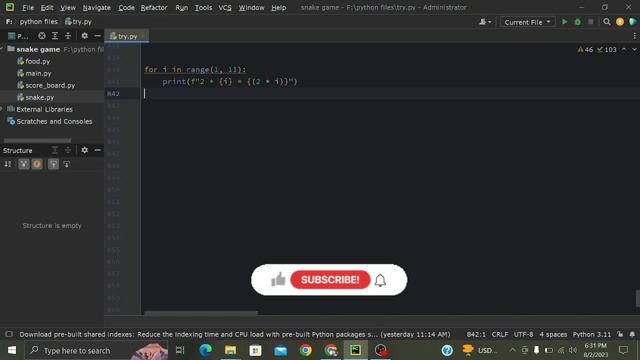Open main.py in the project tree
Image resolution: width=640 pixels, height=360 pixels.
(34, 73)
